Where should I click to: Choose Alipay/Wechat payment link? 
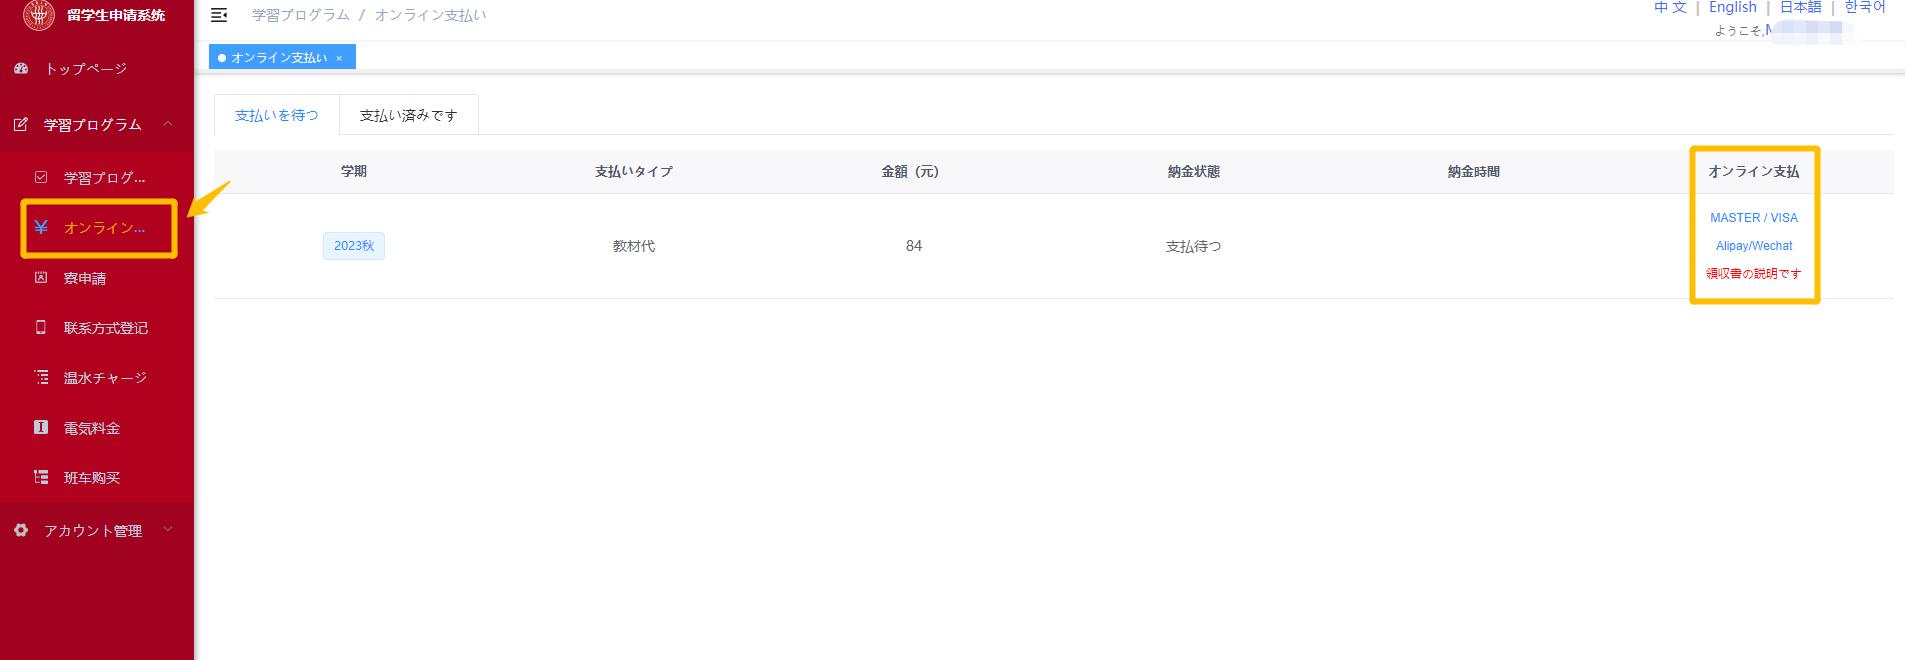(x=1753, y=246)
